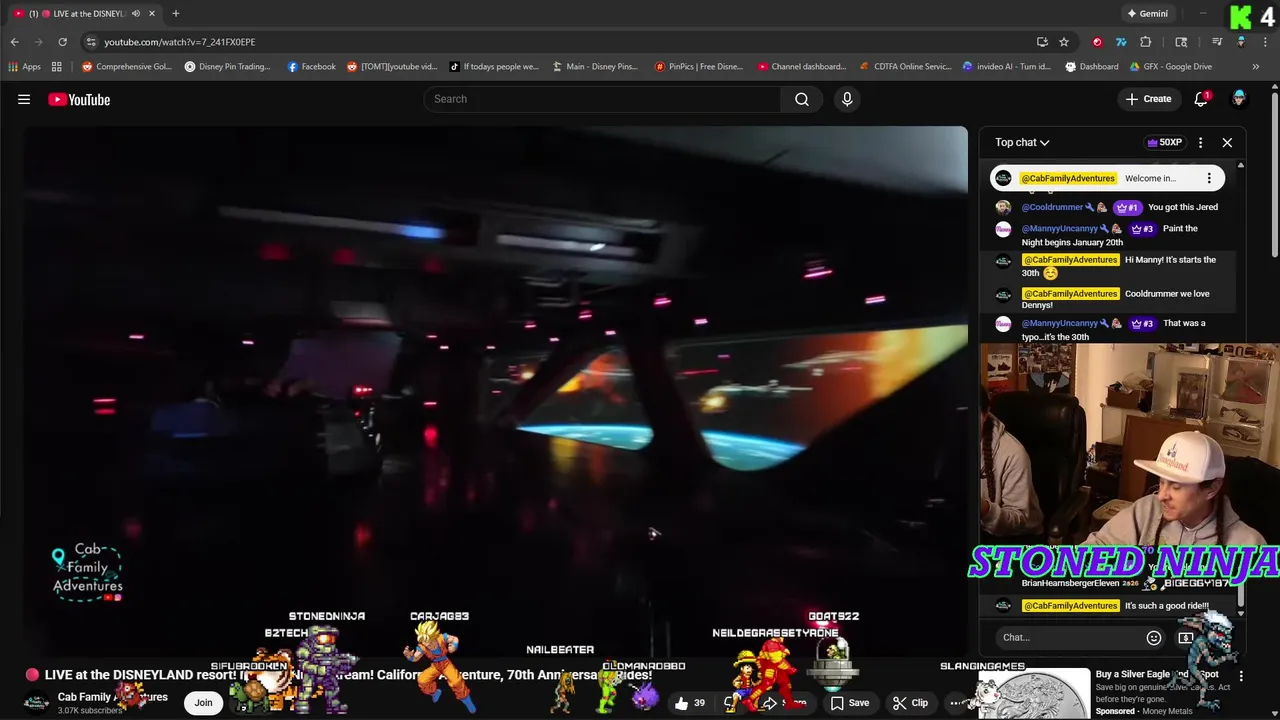Go to the YouTube home logo

click(x=79, y=99)
